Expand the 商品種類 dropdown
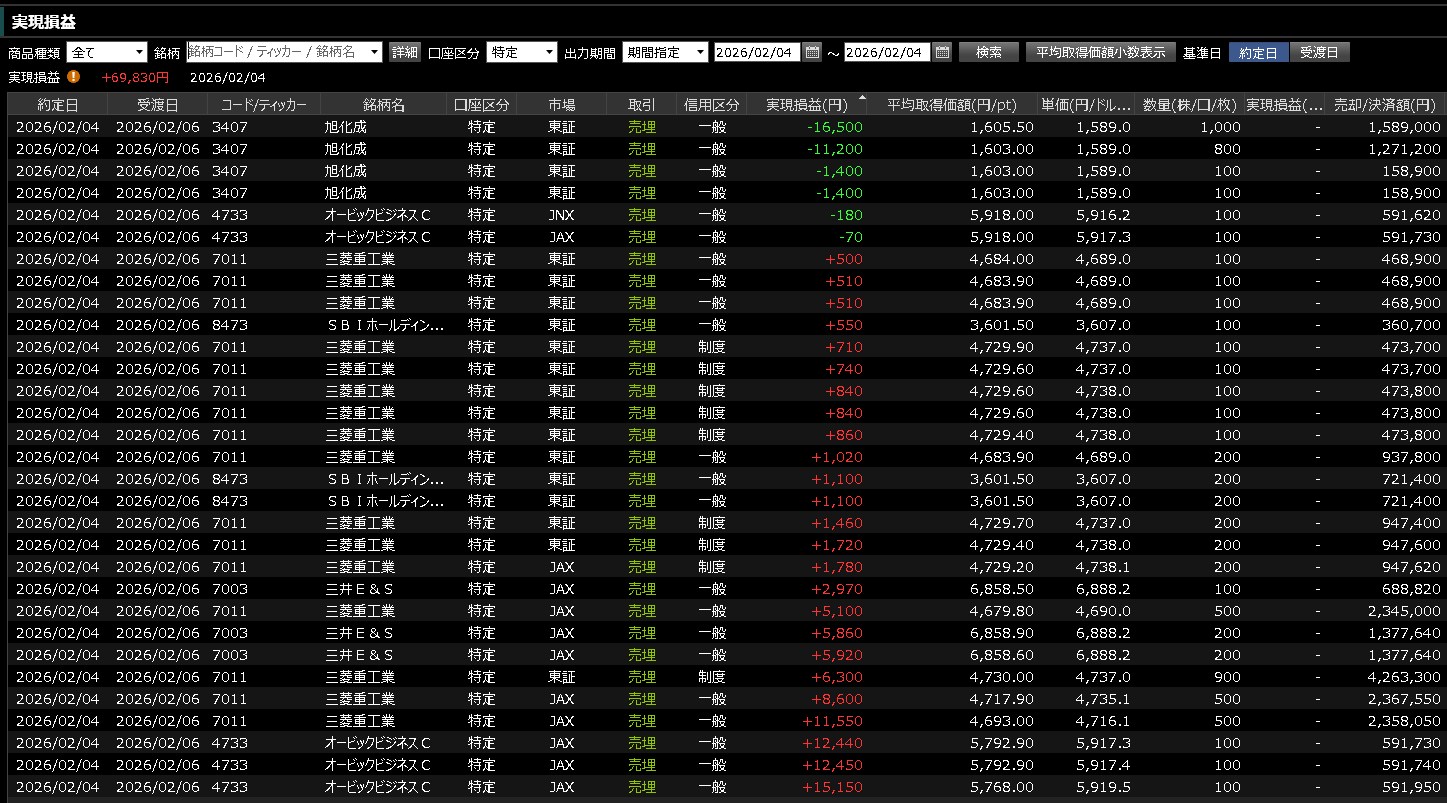 138,53
